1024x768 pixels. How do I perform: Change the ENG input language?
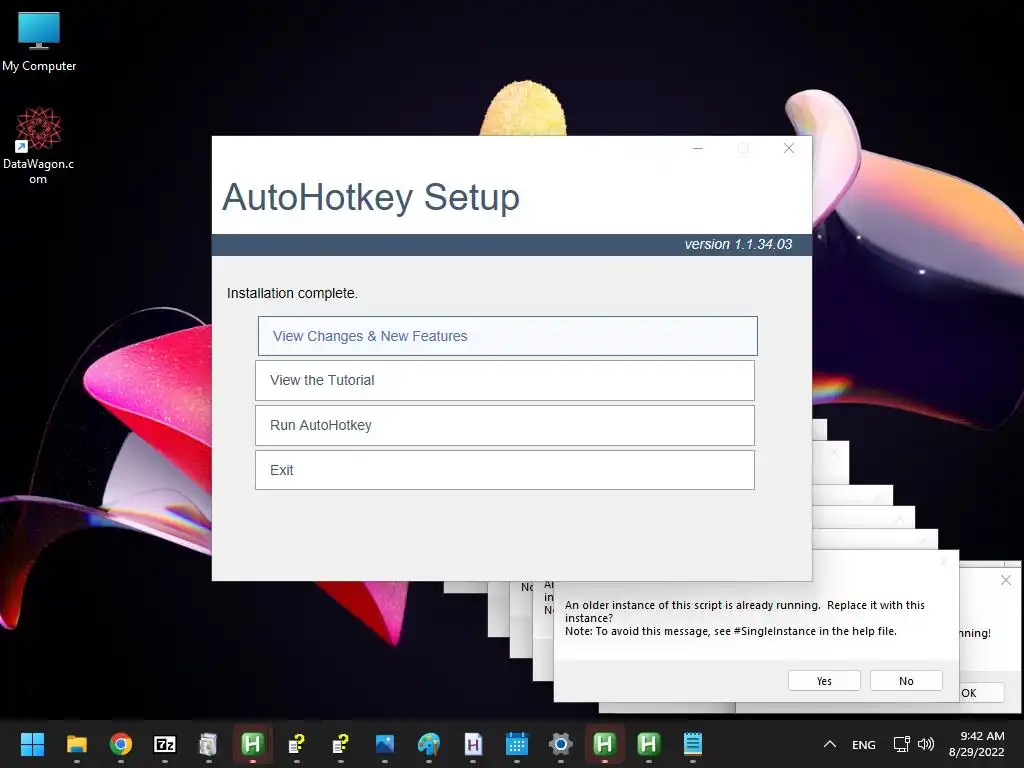point(863,744)
